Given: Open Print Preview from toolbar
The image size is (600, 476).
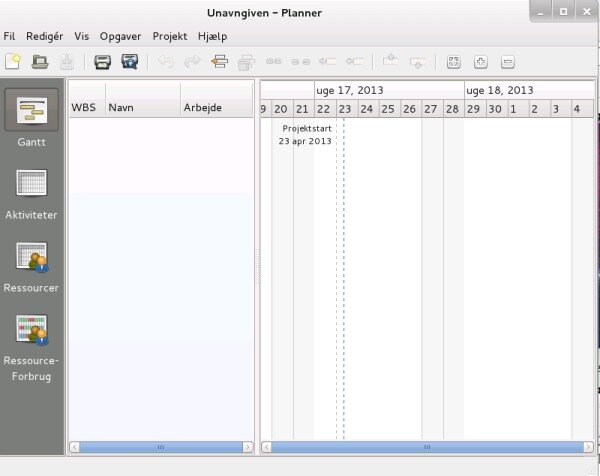Looking at the screenshot, I should point(130,62).
